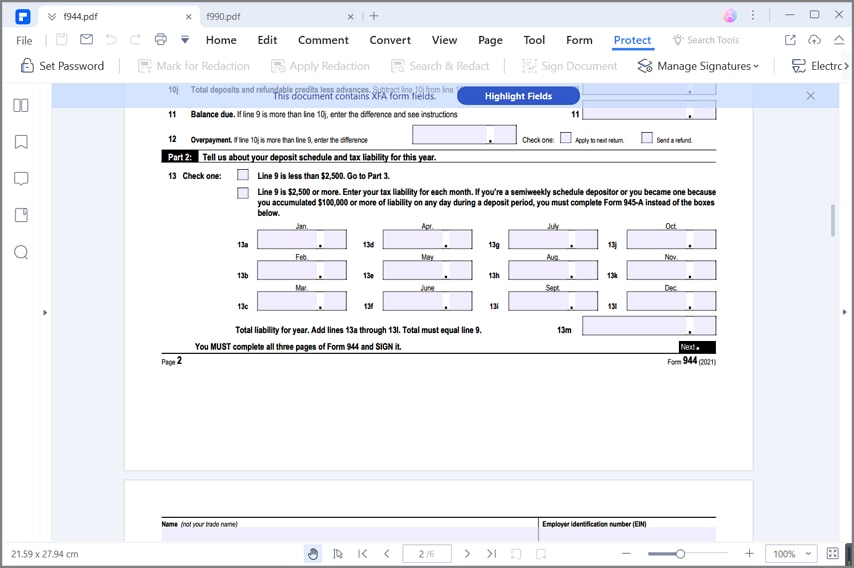The height and width of the screenshot is (568, 854).
Task: Check the Apply to next return box
Action: point(566,138)
